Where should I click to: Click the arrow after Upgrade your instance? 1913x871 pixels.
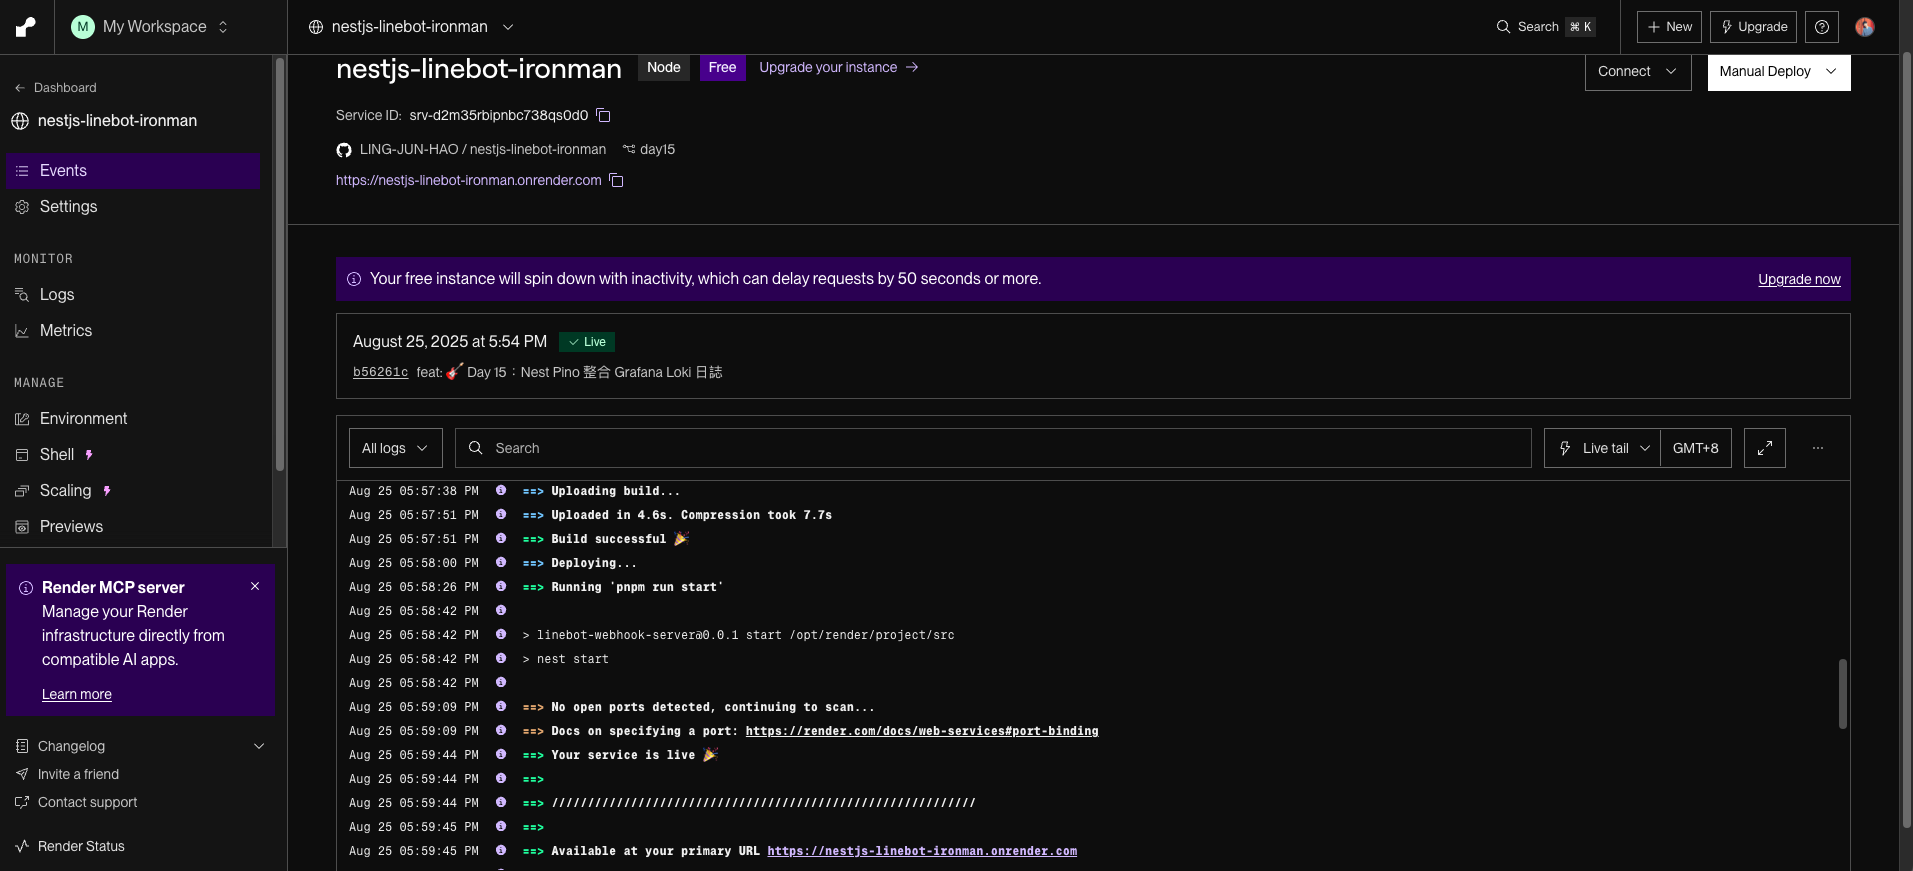912,67
